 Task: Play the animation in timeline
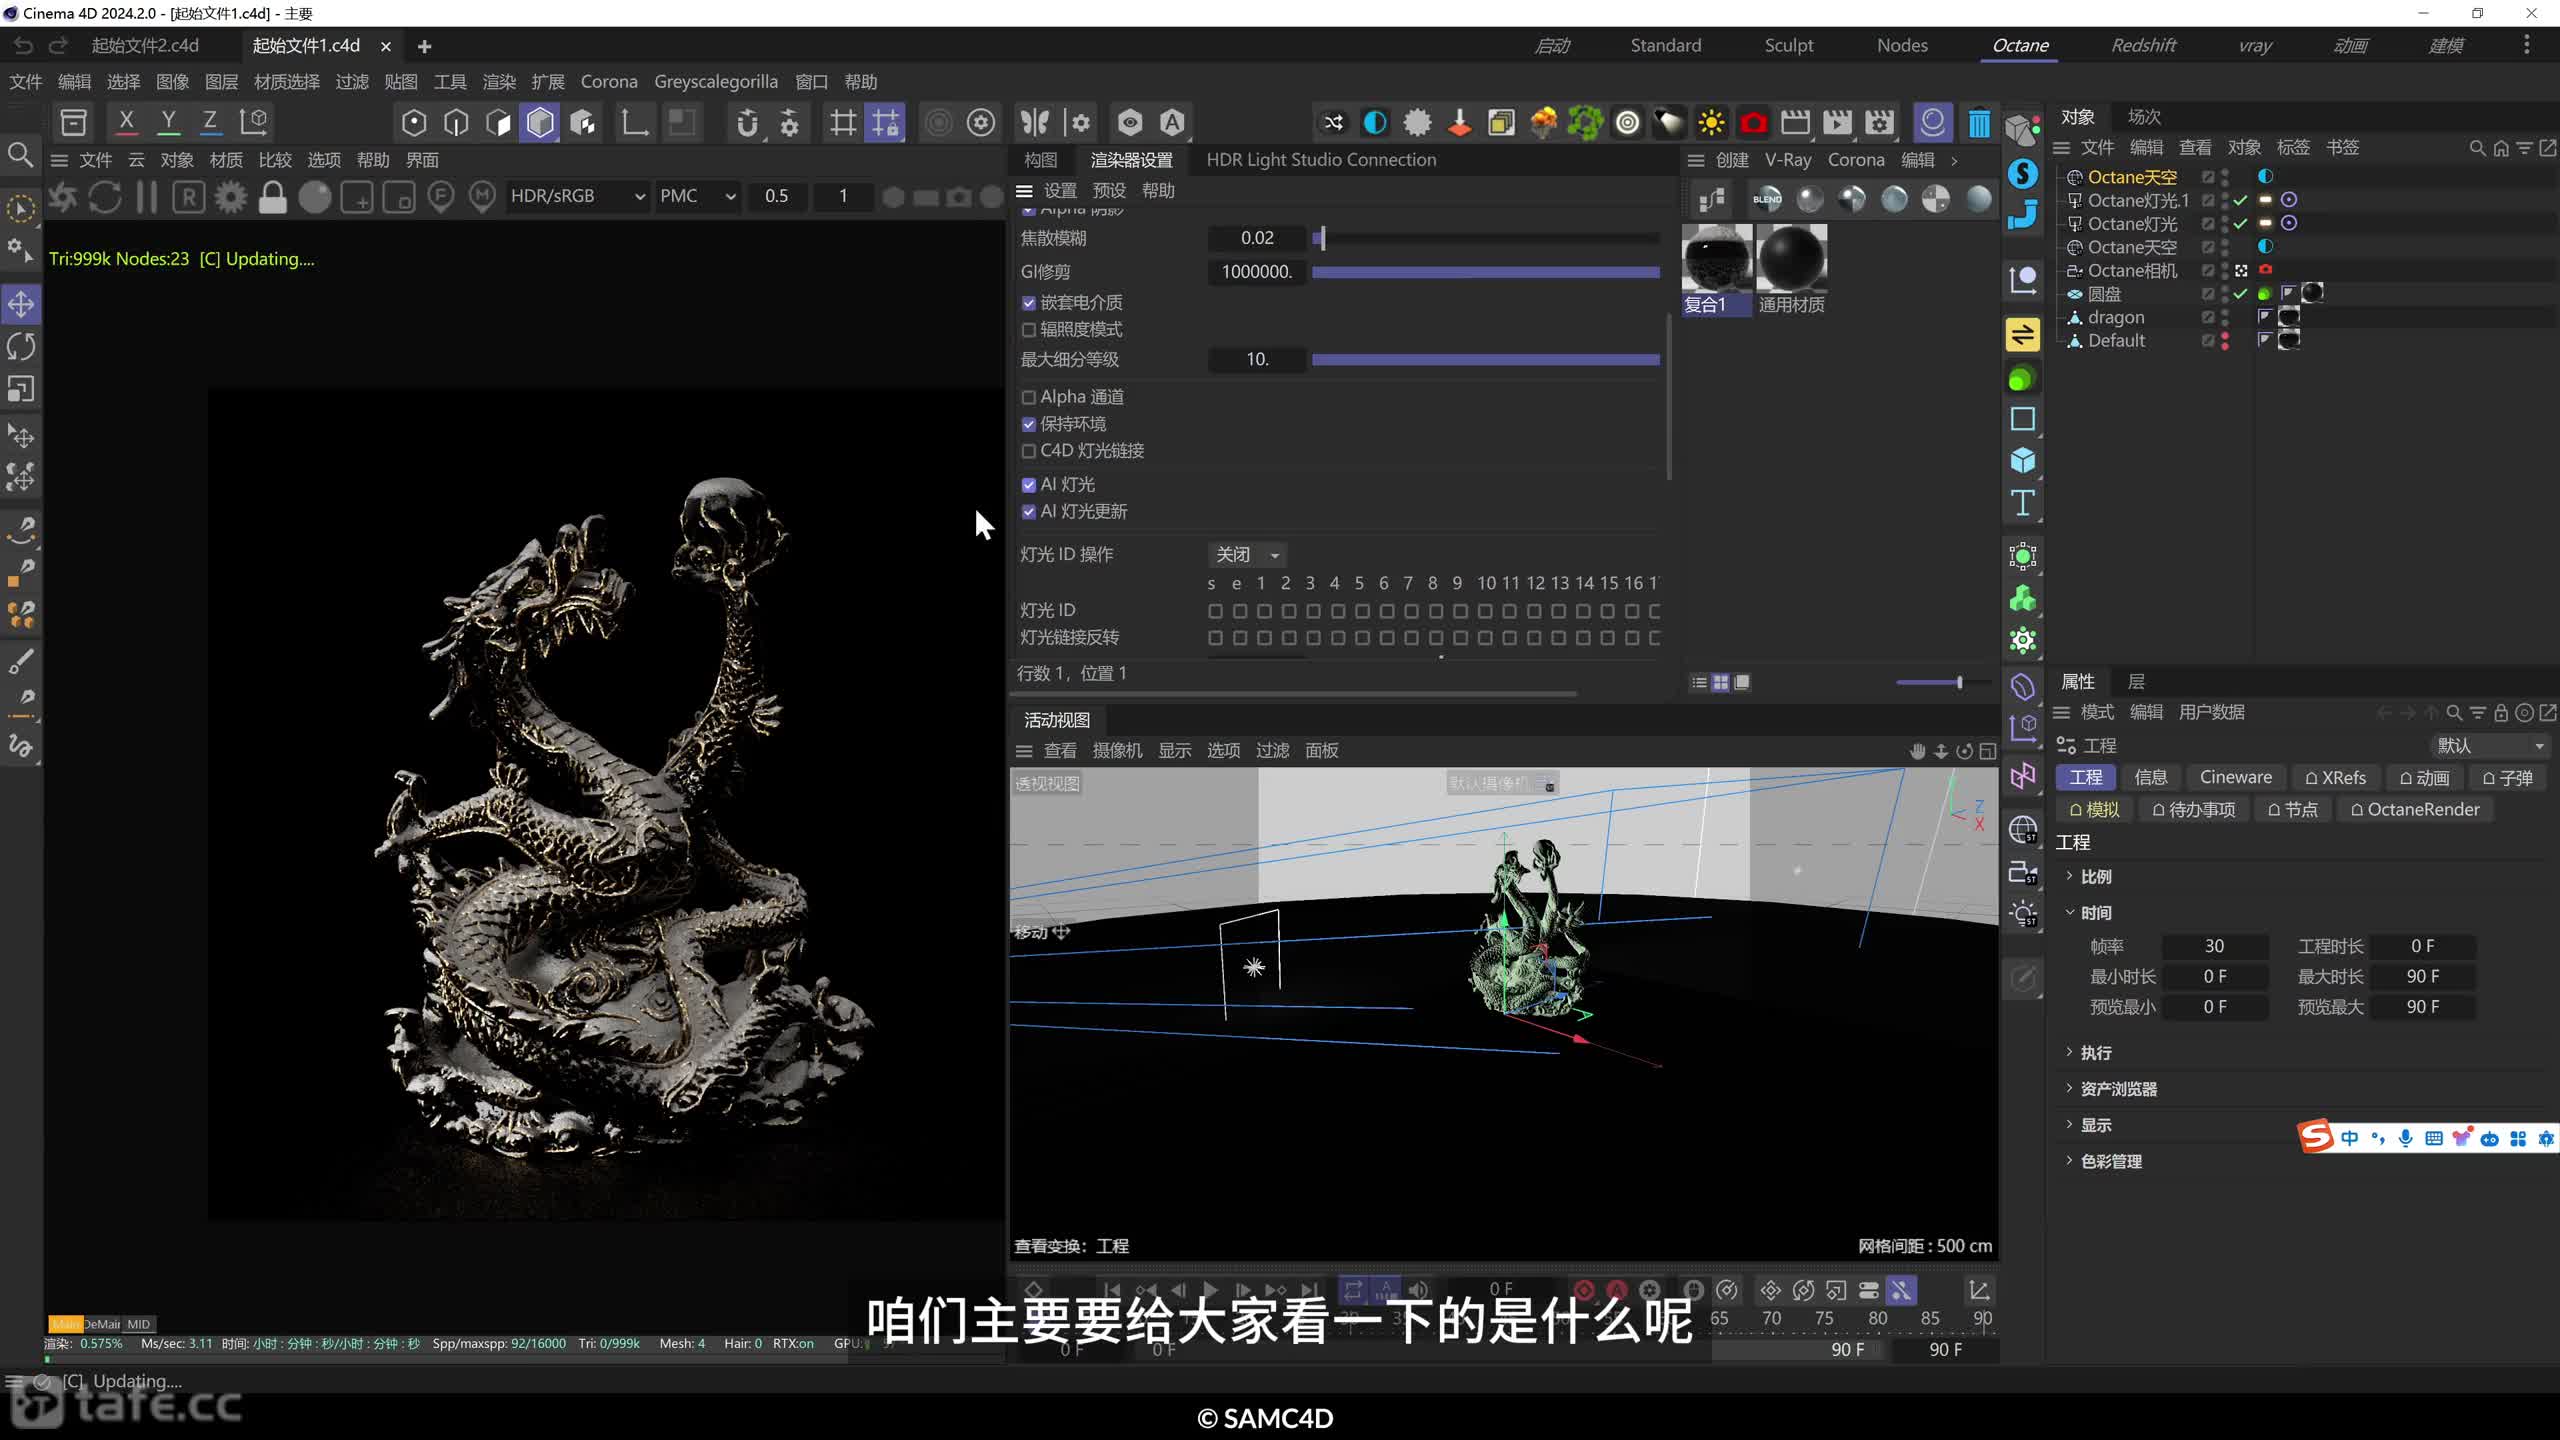pyautogui.click(x=1209, y=1290)
